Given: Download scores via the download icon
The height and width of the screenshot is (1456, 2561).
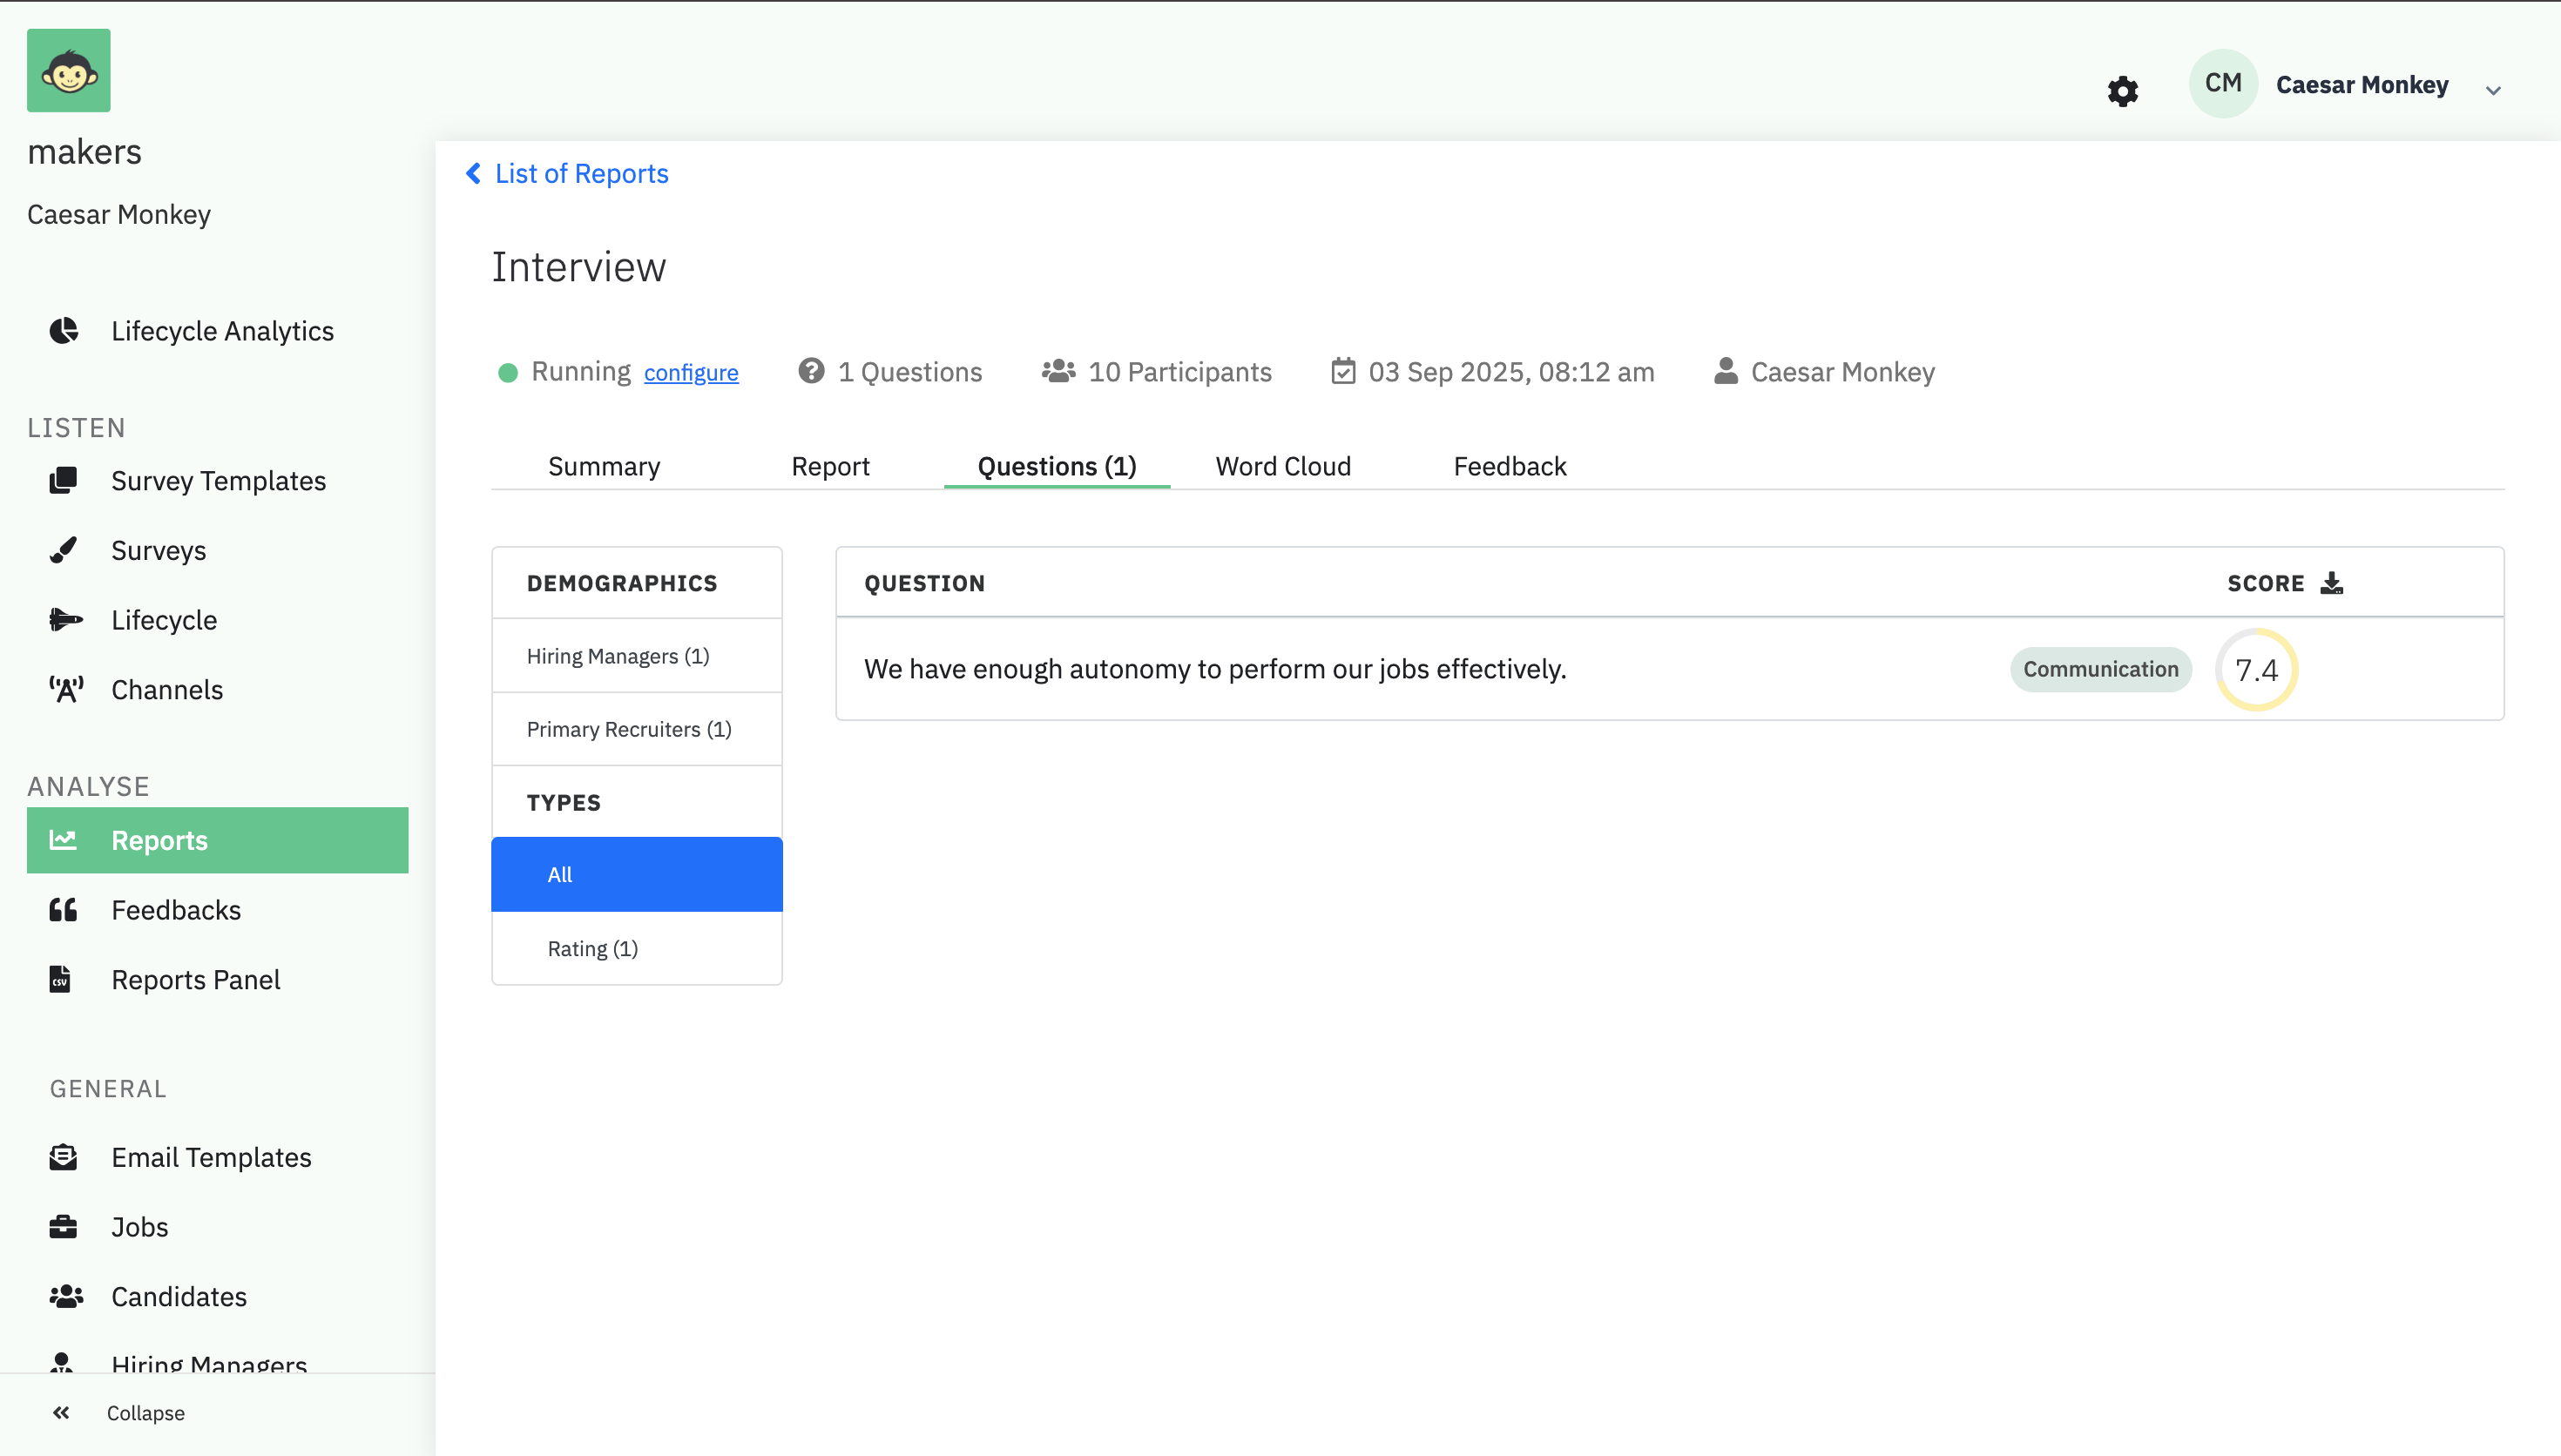Looking at the screenshot, I should tap(2332, 583).
